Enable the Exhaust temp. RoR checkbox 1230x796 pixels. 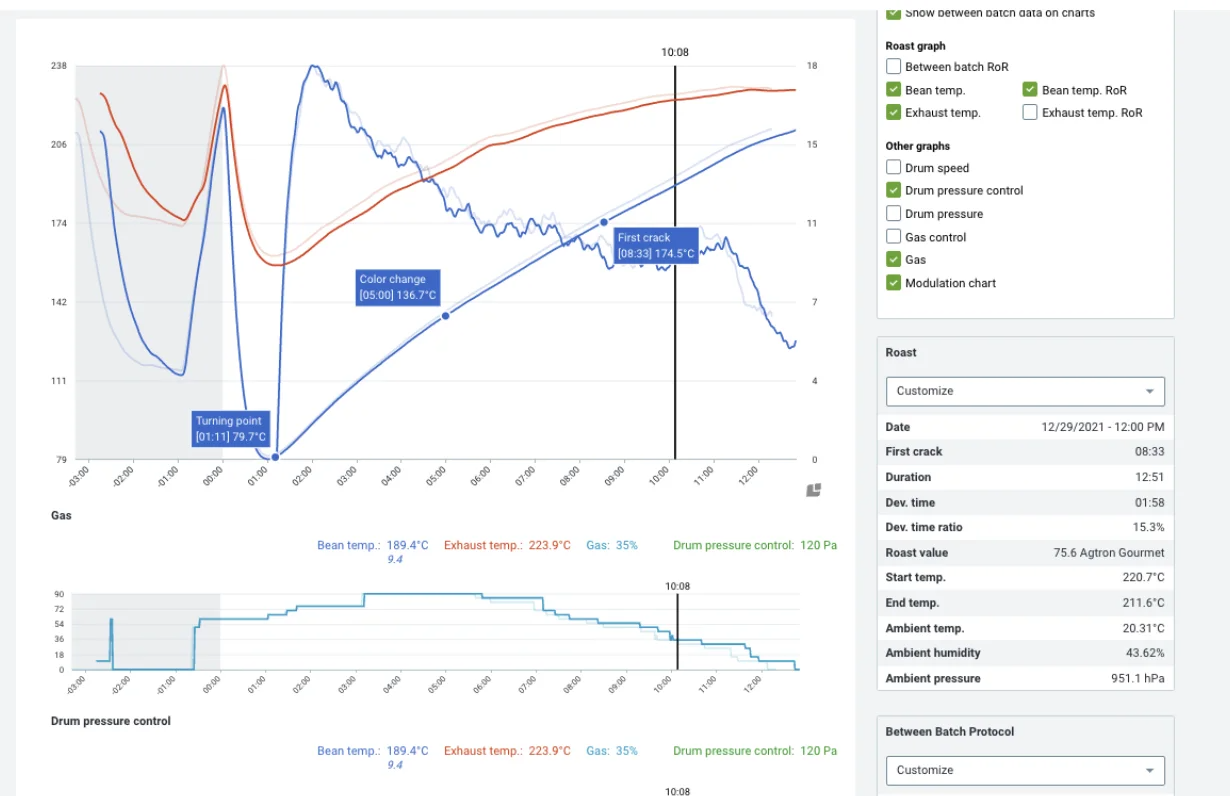click(x=1030, y=113)
